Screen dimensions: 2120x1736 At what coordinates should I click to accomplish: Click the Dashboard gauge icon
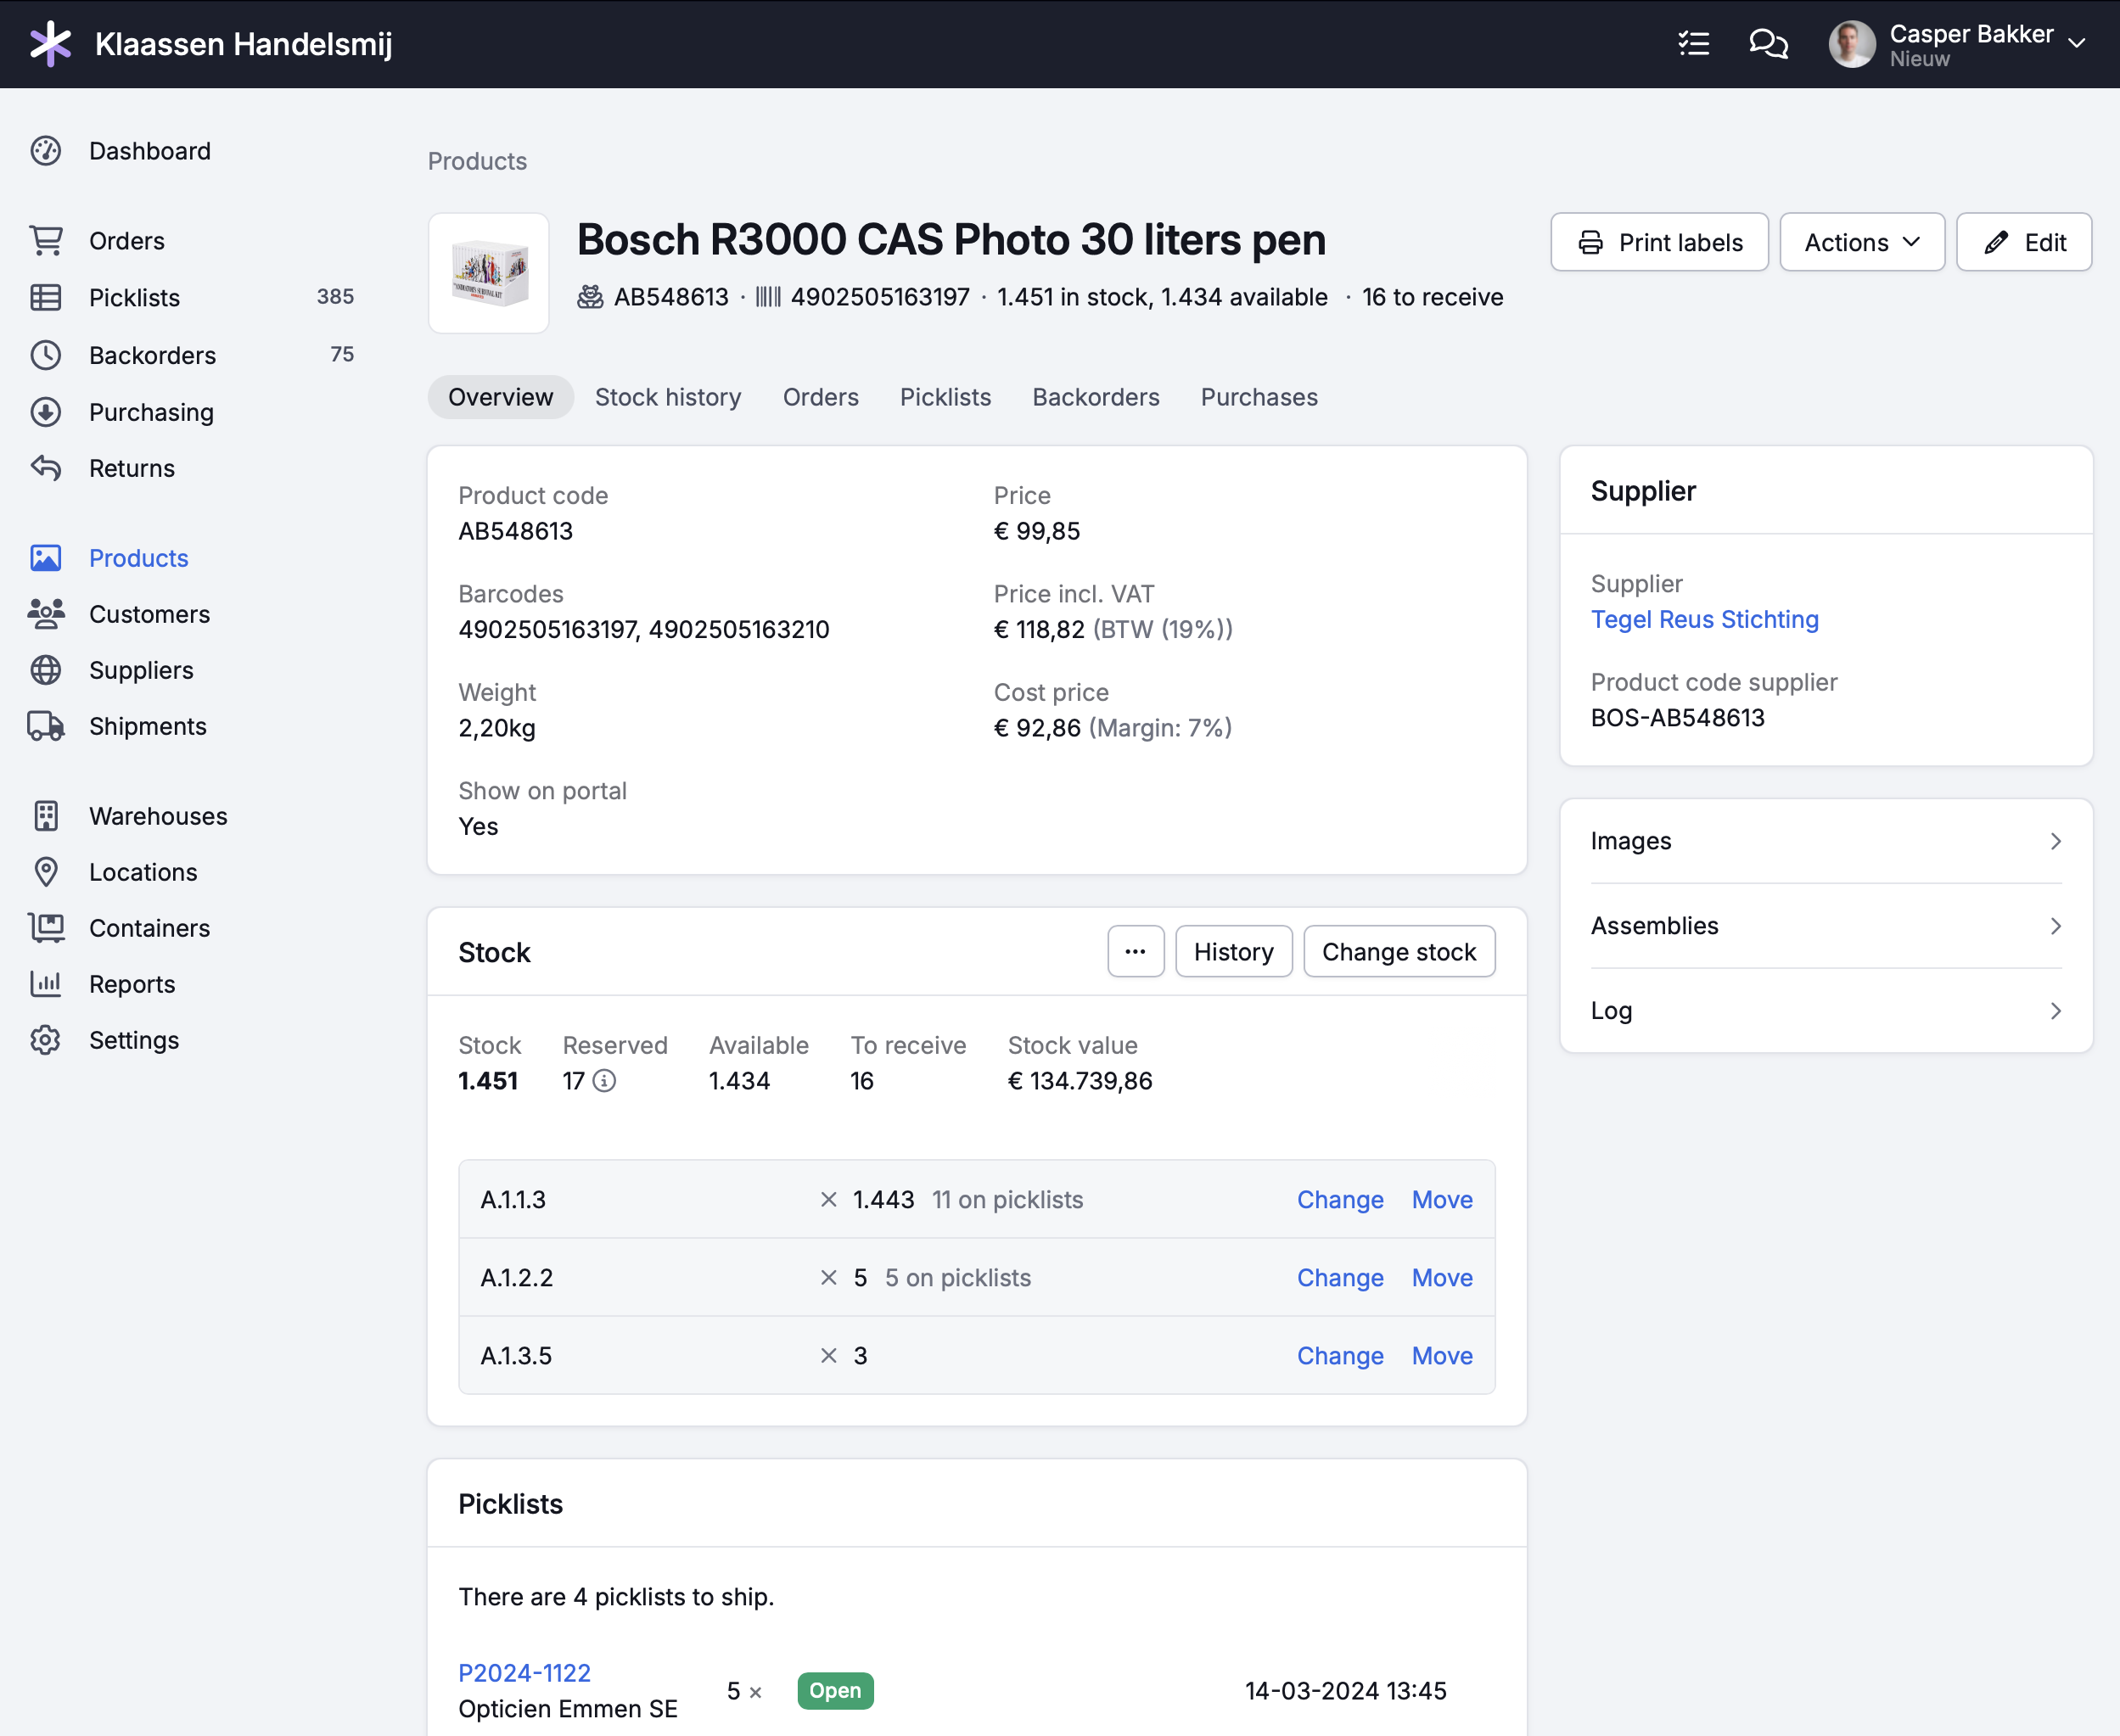46,151
